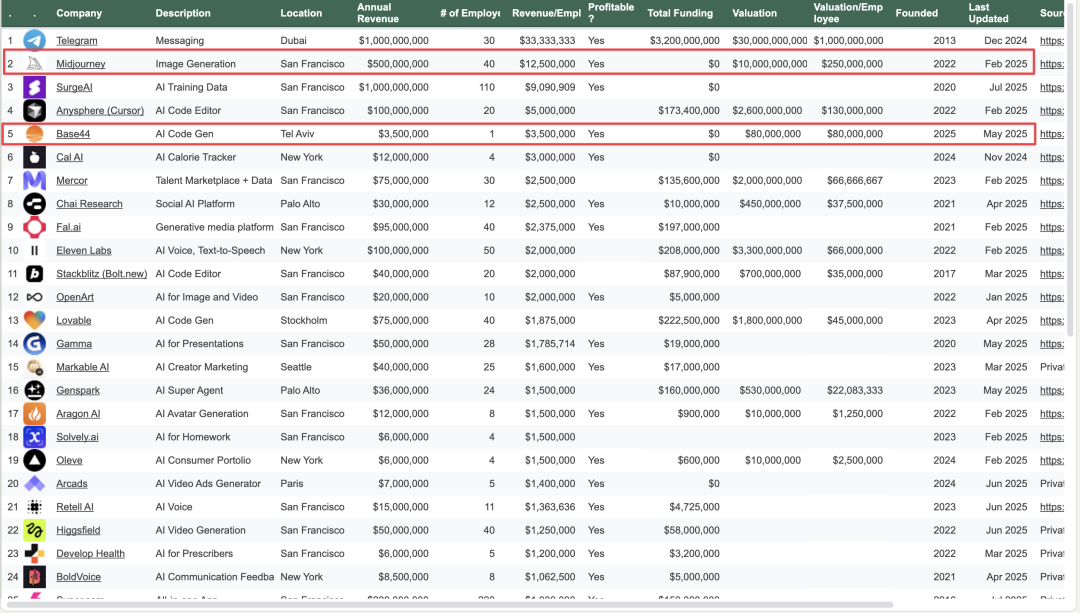Open the Midjourney company link
The image size is (1080, 613).
pyautogui.click(x=81, y=64)
